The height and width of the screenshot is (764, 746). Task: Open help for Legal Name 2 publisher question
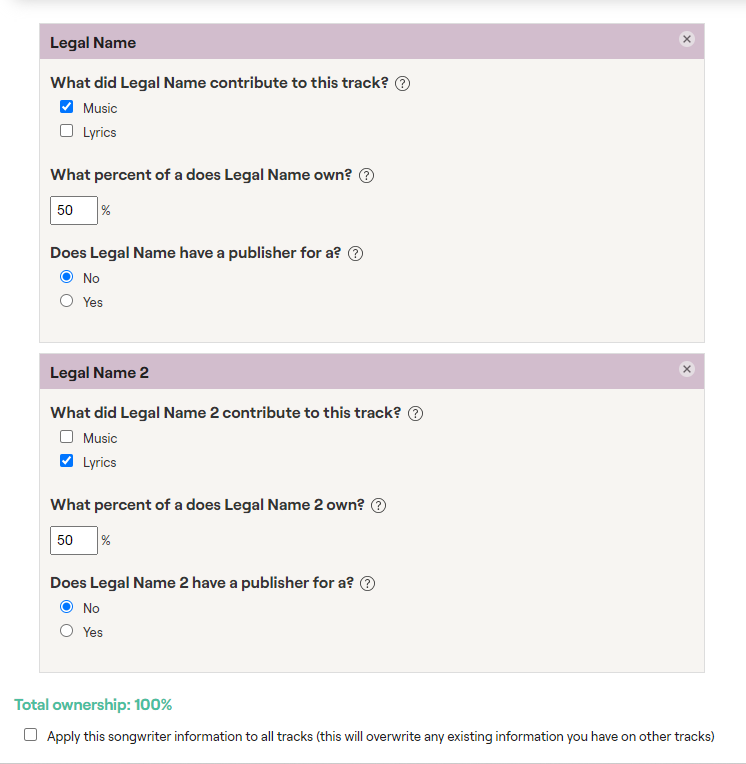coord(367,584)
